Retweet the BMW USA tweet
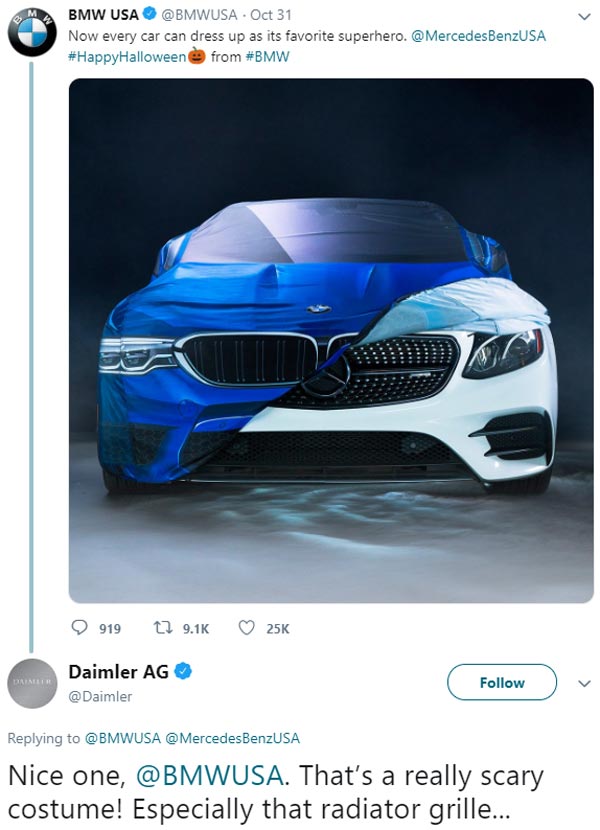This screenshot has height=830, width=600. (163, 630)
